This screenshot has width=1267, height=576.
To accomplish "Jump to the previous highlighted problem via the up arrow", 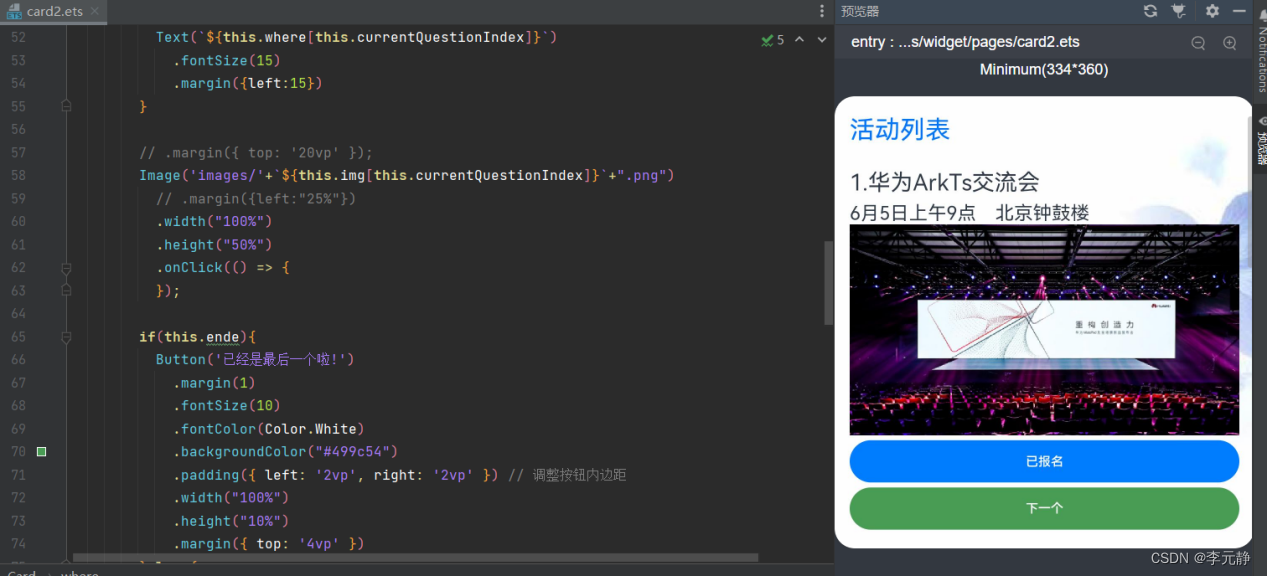I will pos(799,40).
